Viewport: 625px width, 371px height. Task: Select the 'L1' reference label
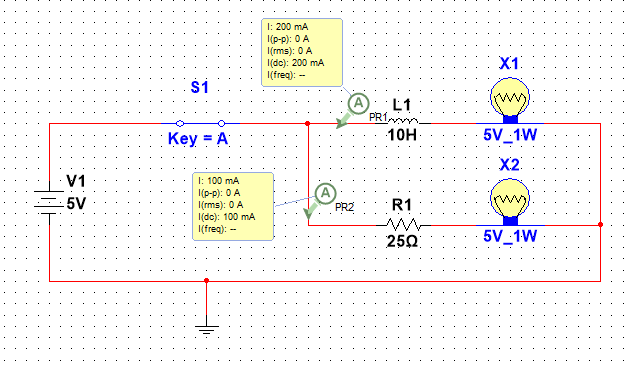(402, 105)
